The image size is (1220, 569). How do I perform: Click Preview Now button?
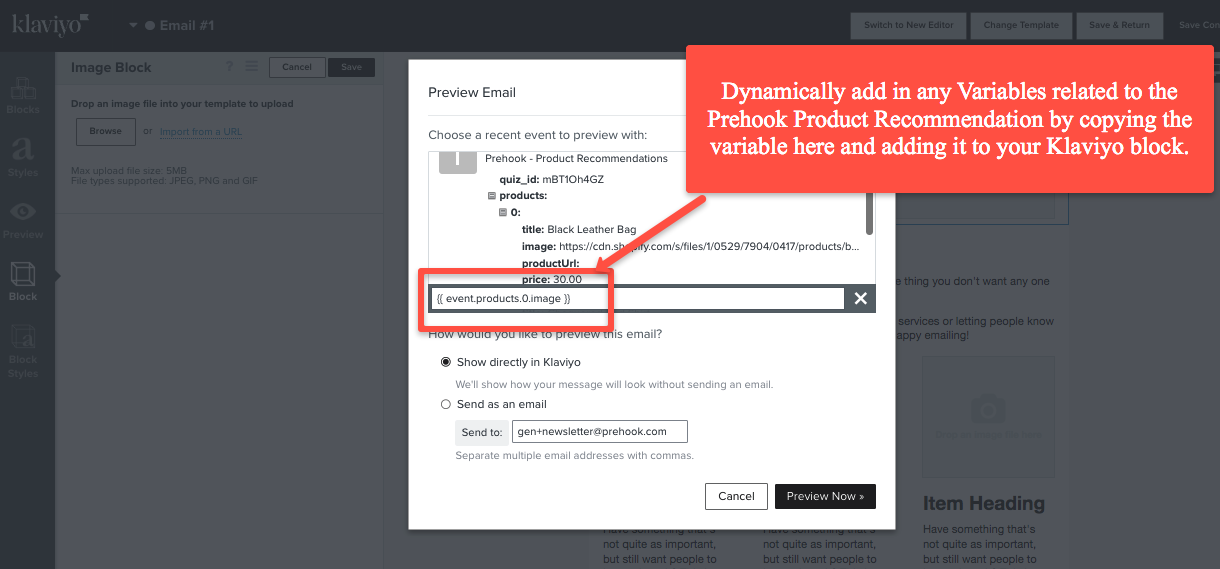click(x=825, y=496)
